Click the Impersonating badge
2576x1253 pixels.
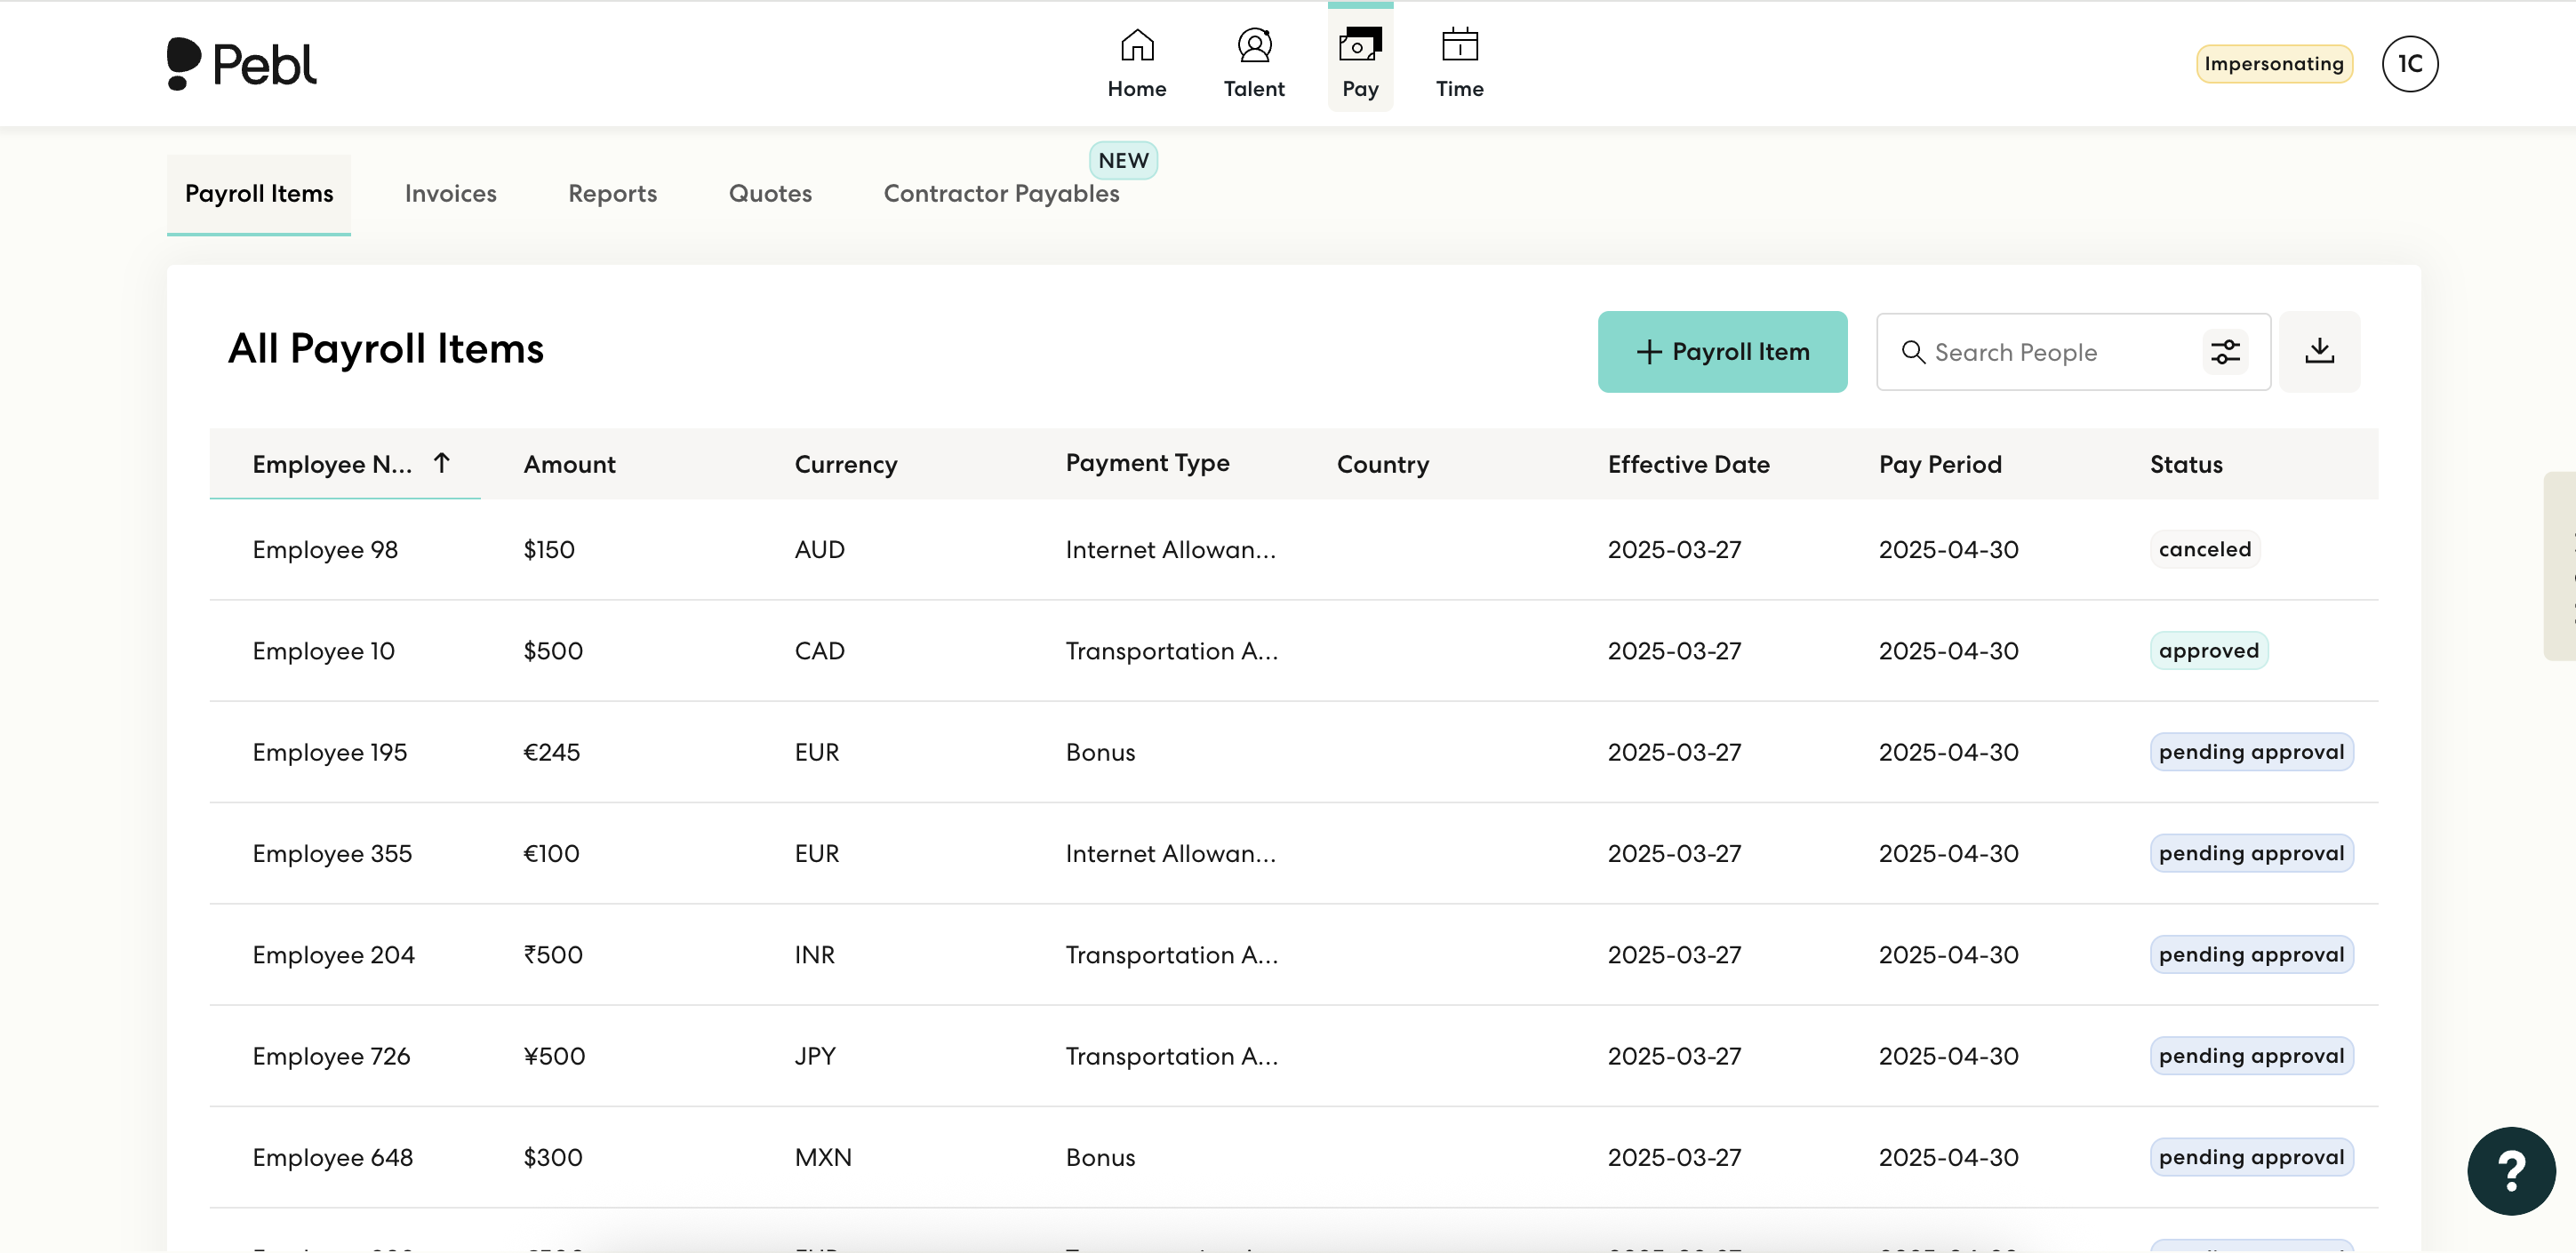pyautogui.click(x=2273, y=64)
